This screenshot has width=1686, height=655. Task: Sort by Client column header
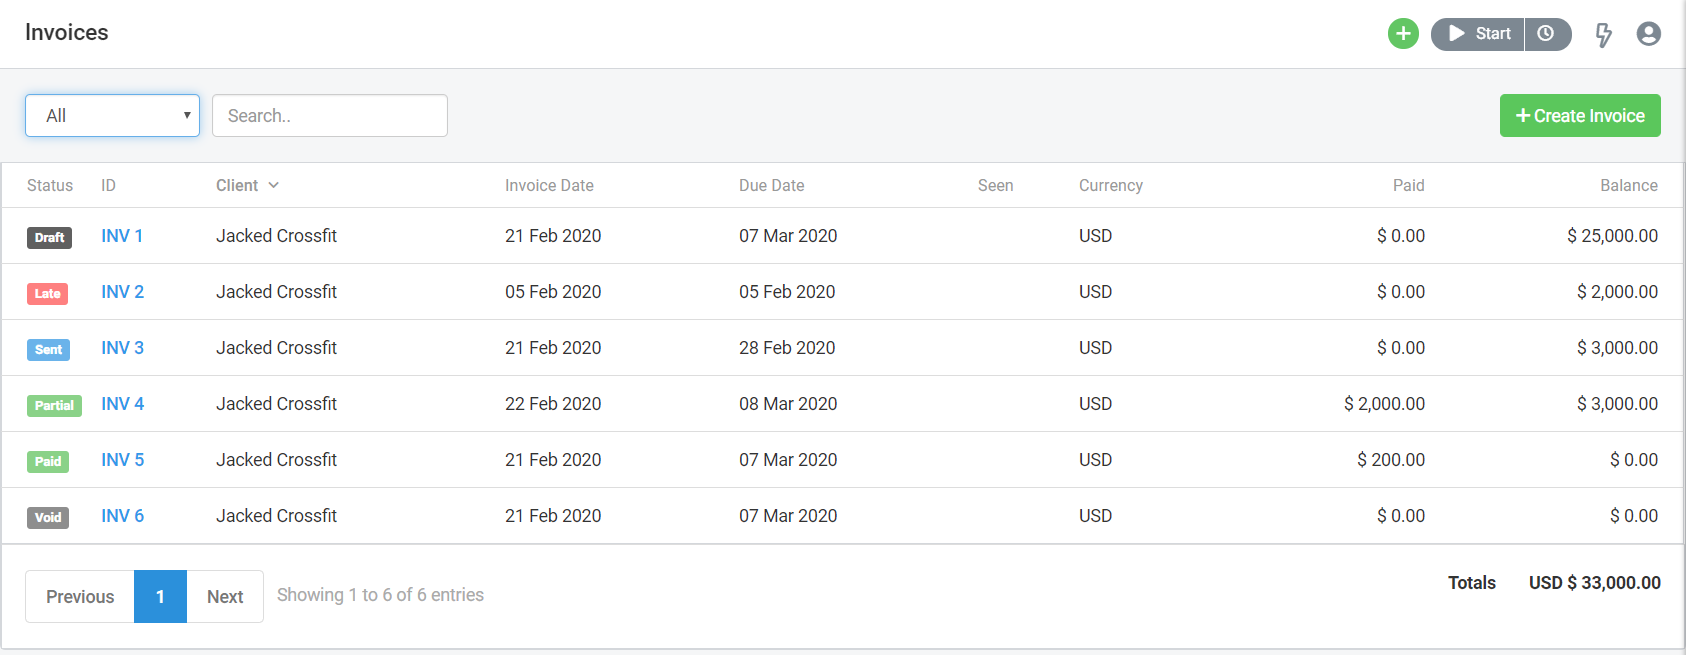coord(247,185)
